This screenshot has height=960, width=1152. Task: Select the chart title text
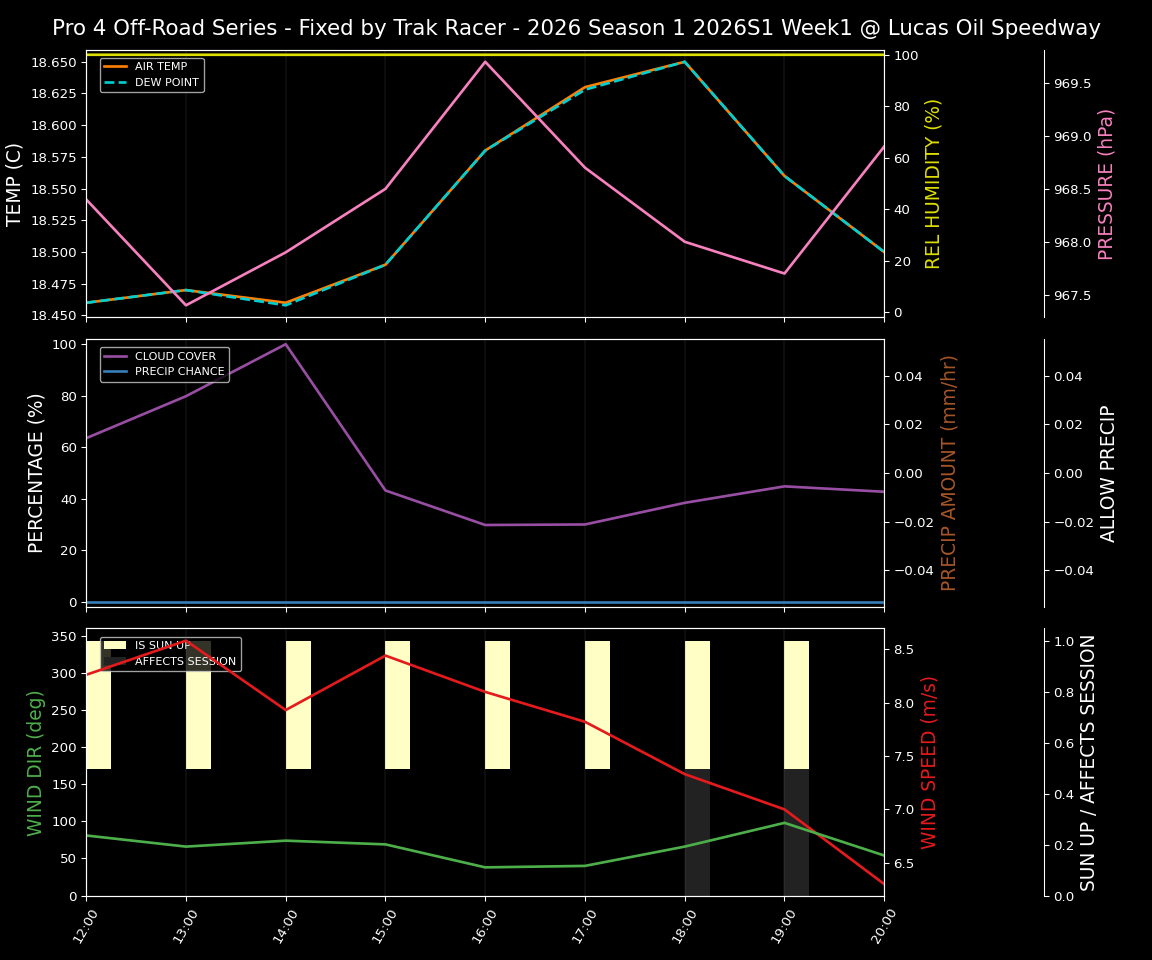pos(576,27)
